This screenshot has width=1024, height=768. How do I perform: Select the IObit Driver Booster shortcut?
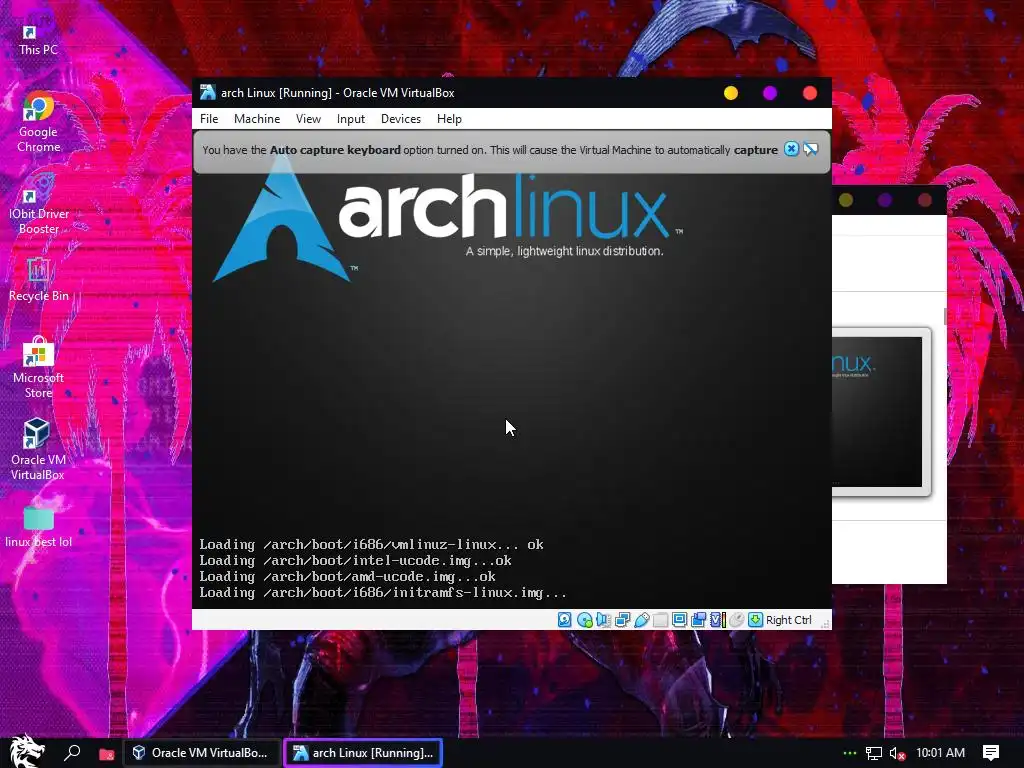[38, 205]
